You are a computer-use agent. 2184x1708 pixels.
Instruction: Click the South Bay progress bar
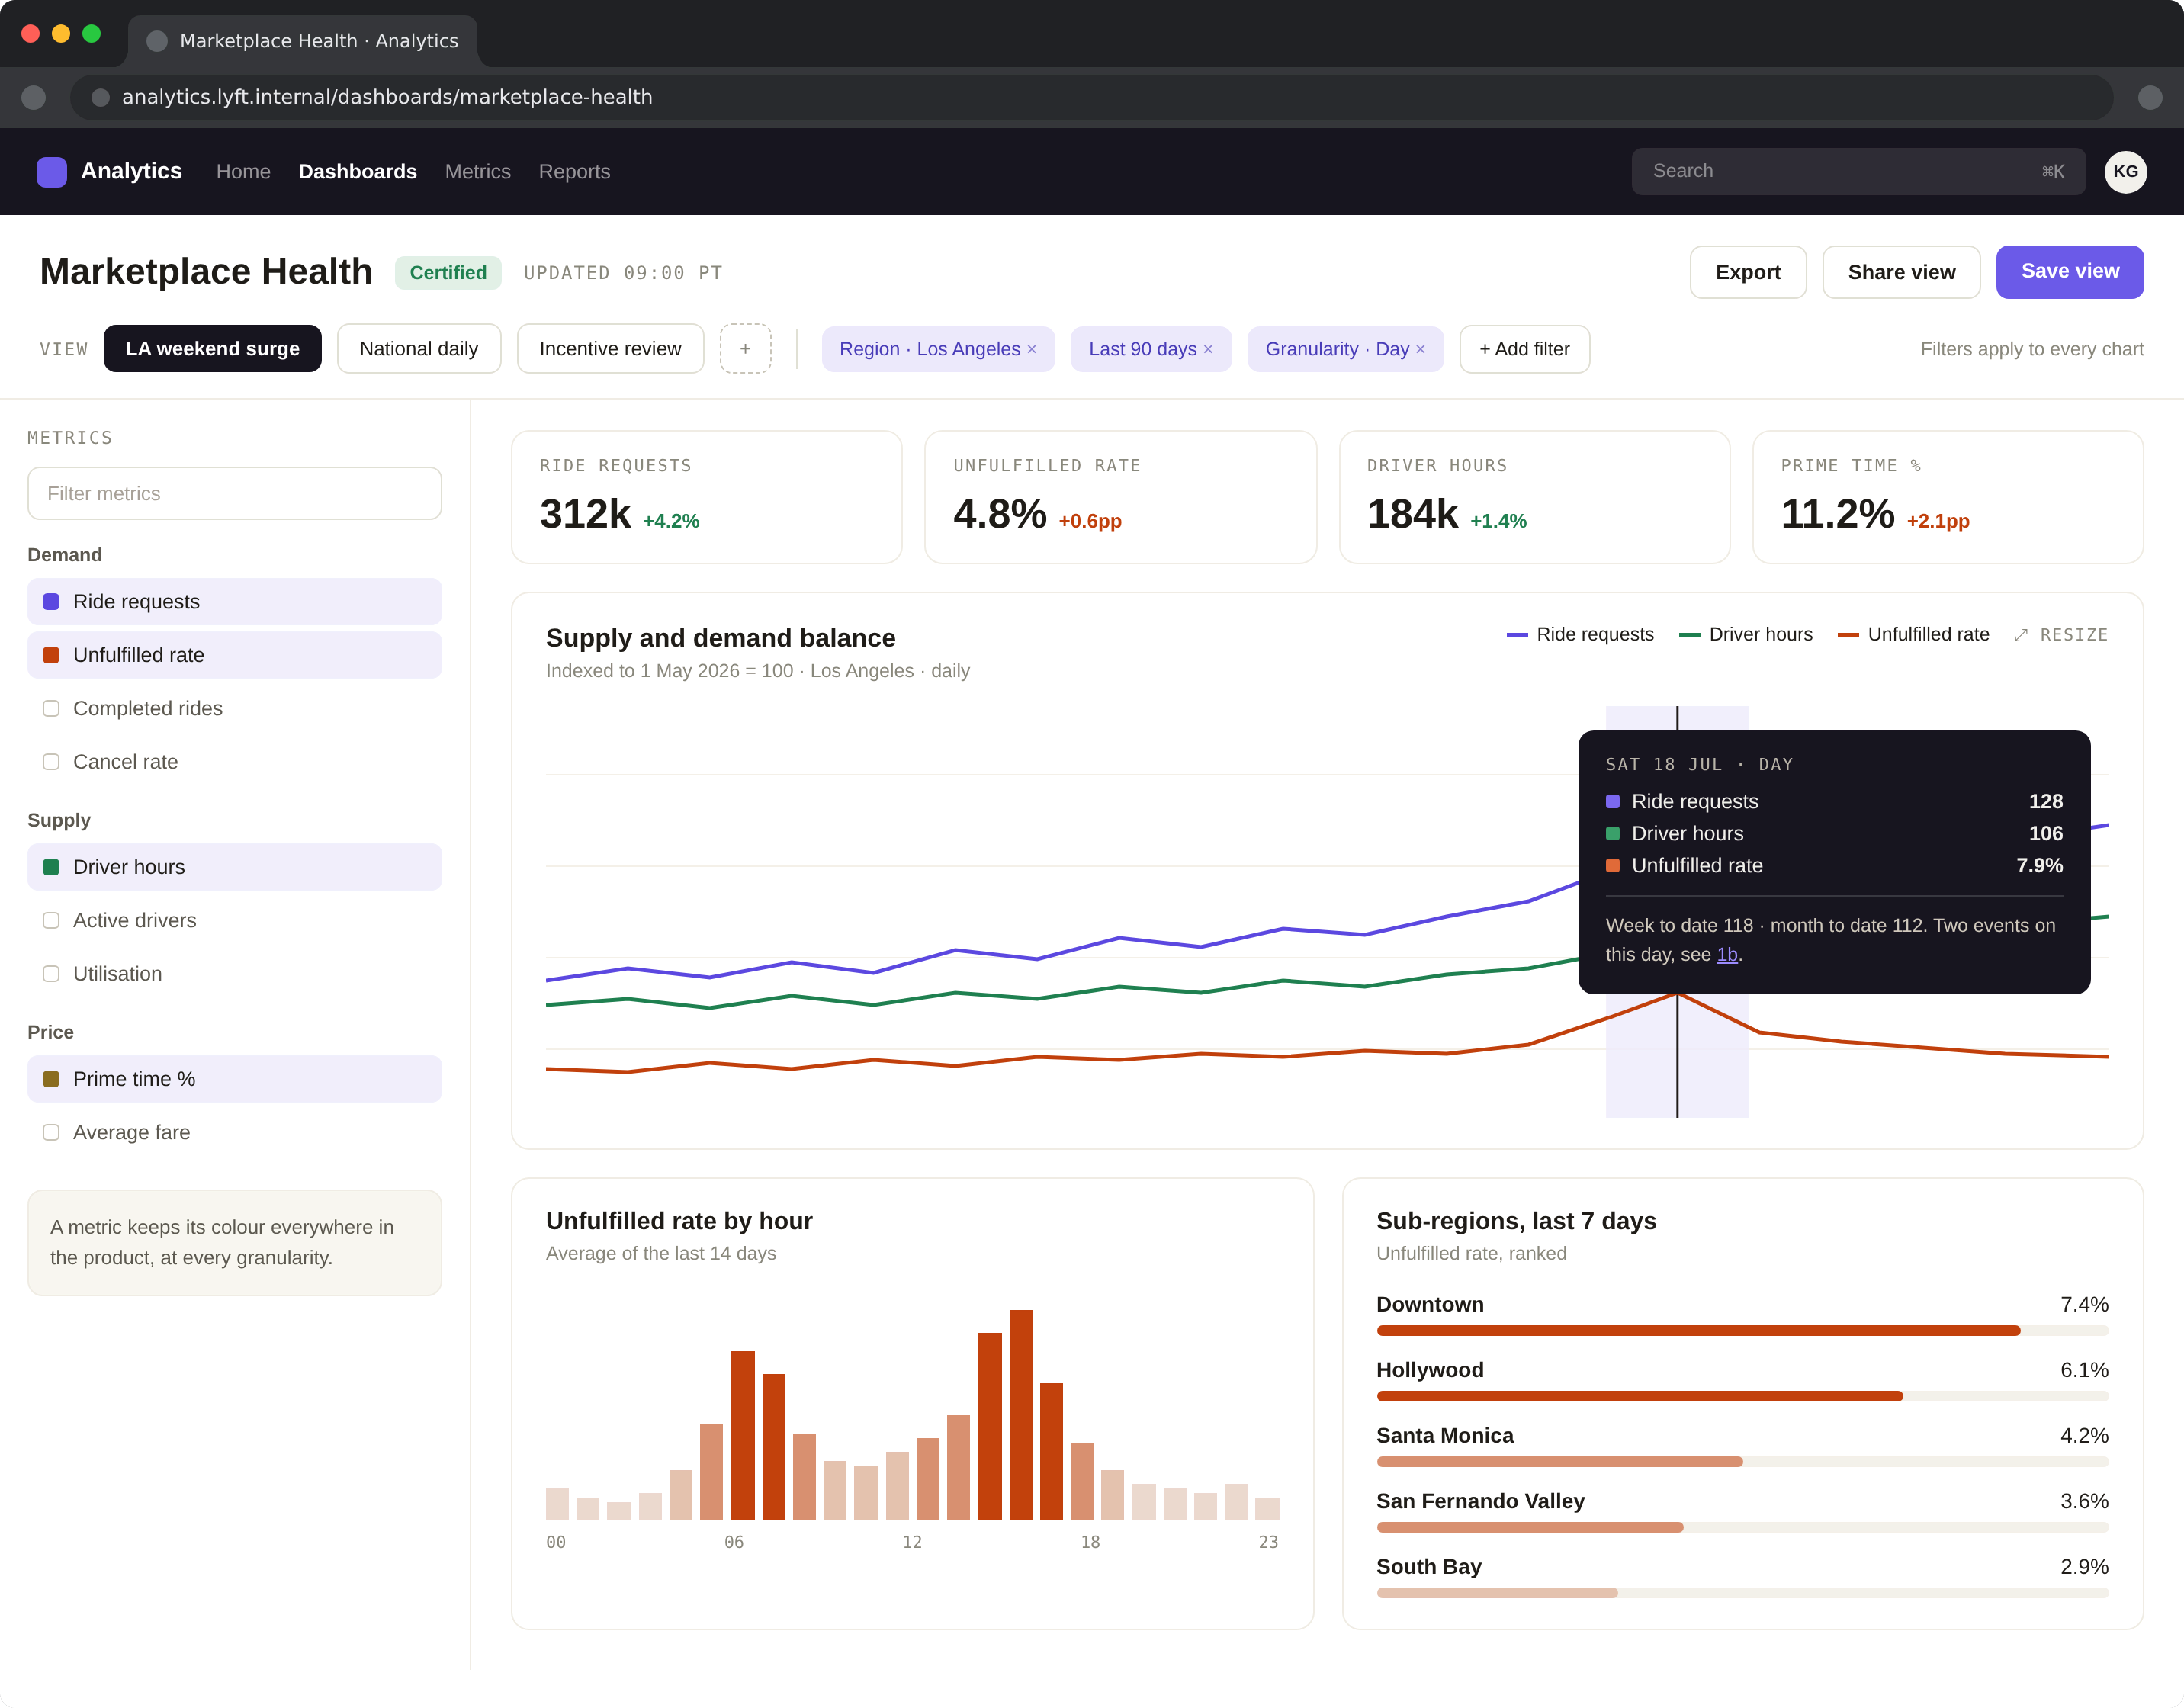[1742, 1593]
